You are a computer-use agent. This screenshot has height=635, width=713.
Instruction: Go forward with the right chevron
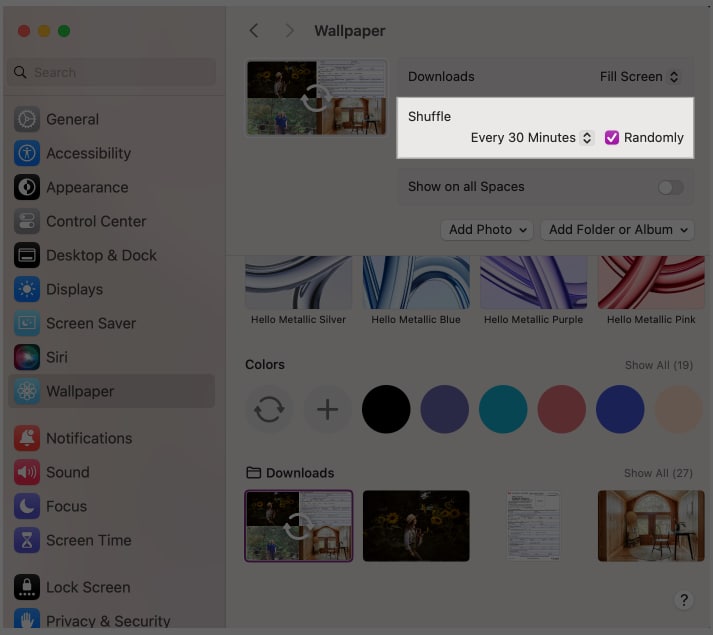point(289,31)
